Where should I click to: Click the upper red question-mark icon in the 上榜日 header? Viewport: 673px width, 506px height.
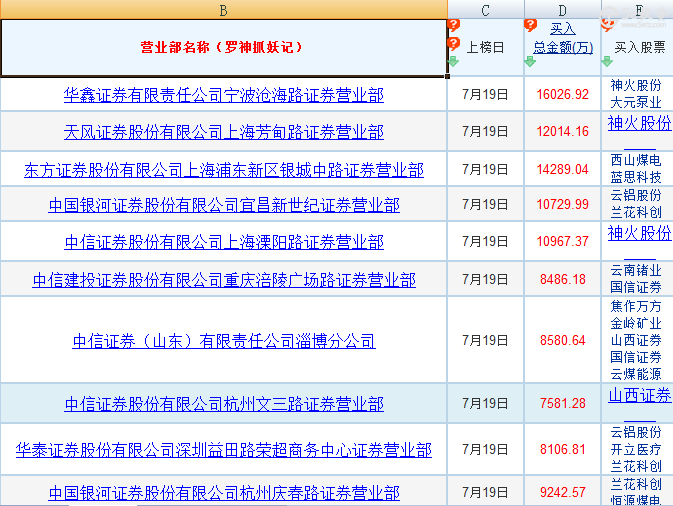click(x=453, y=25)
